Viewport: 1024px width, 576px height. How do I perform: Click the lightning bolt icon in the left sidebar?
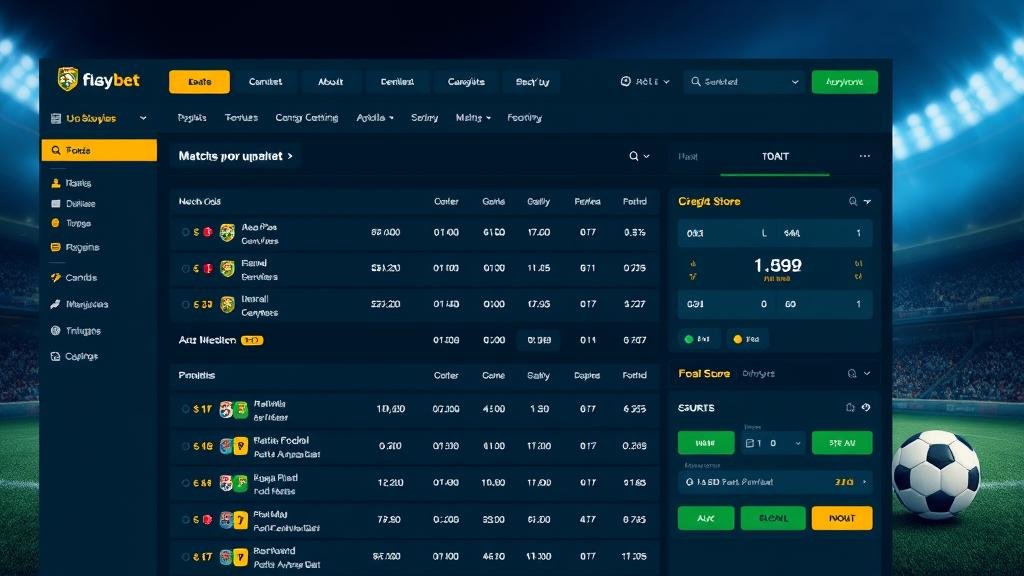click(x=56, y=277)
